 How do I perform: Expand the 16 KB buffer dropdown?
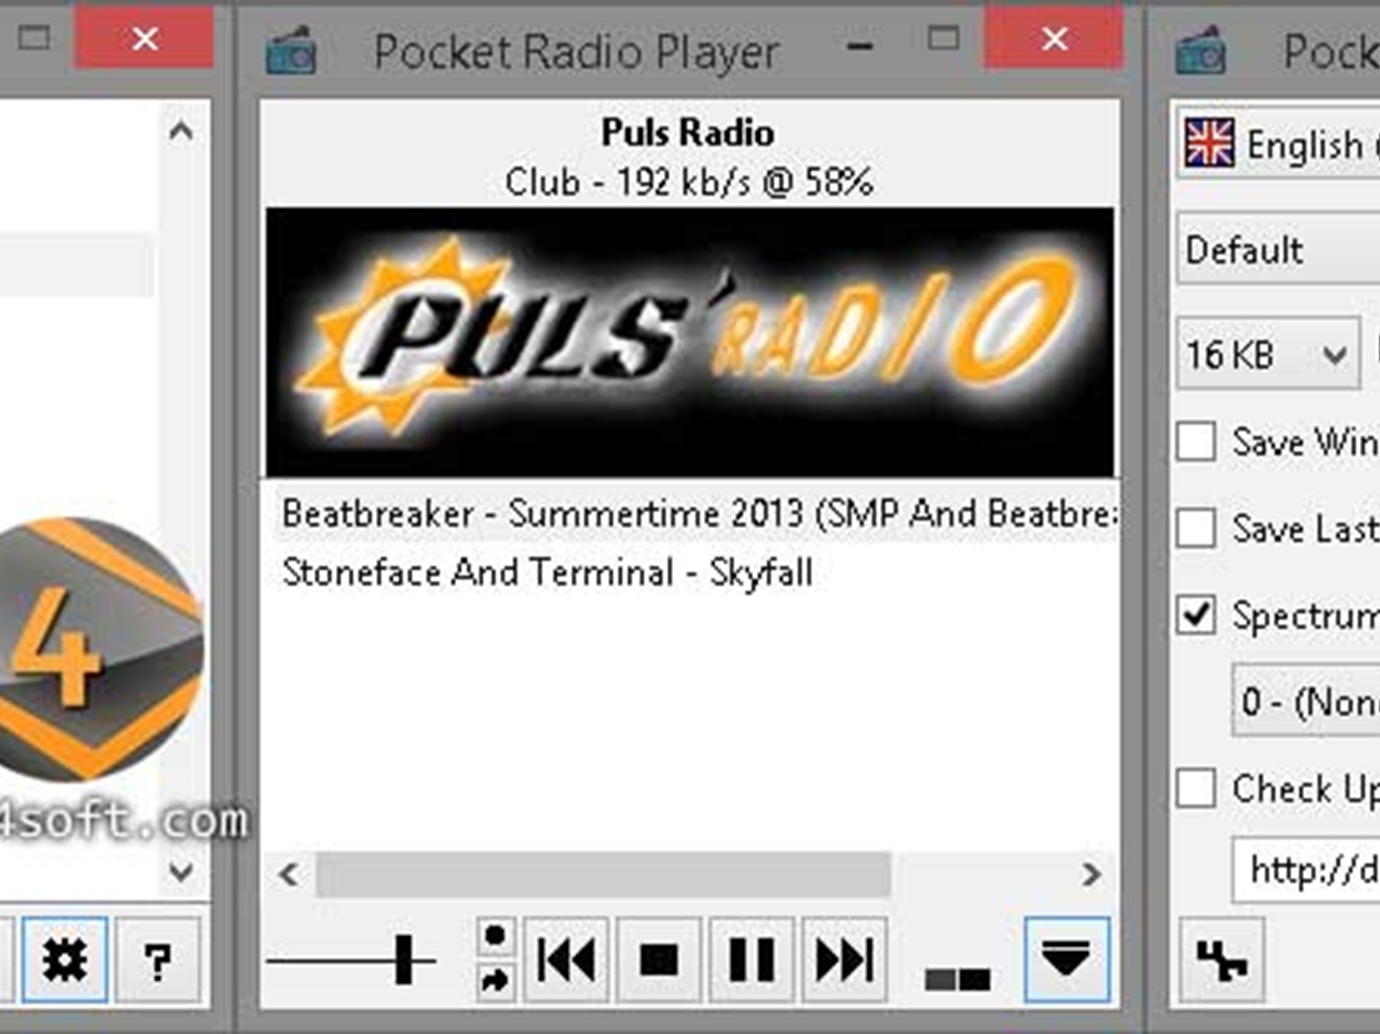tap(1268, 354)
